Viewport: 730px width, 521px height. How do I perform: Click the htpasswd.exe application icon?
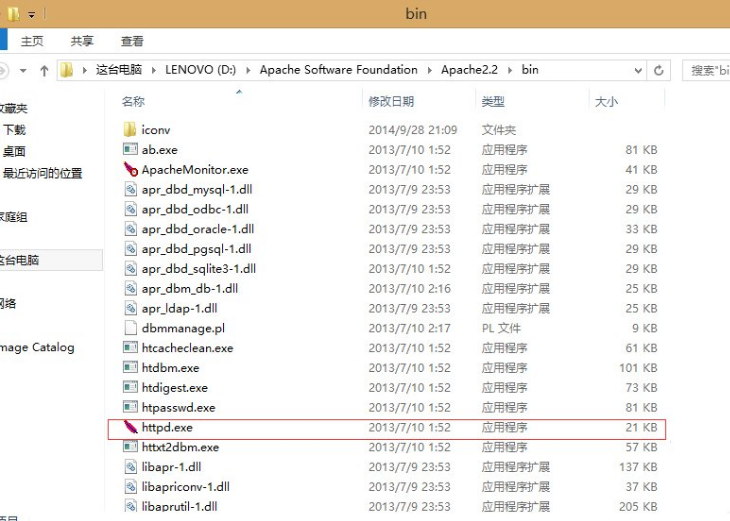tap(130, 408)
